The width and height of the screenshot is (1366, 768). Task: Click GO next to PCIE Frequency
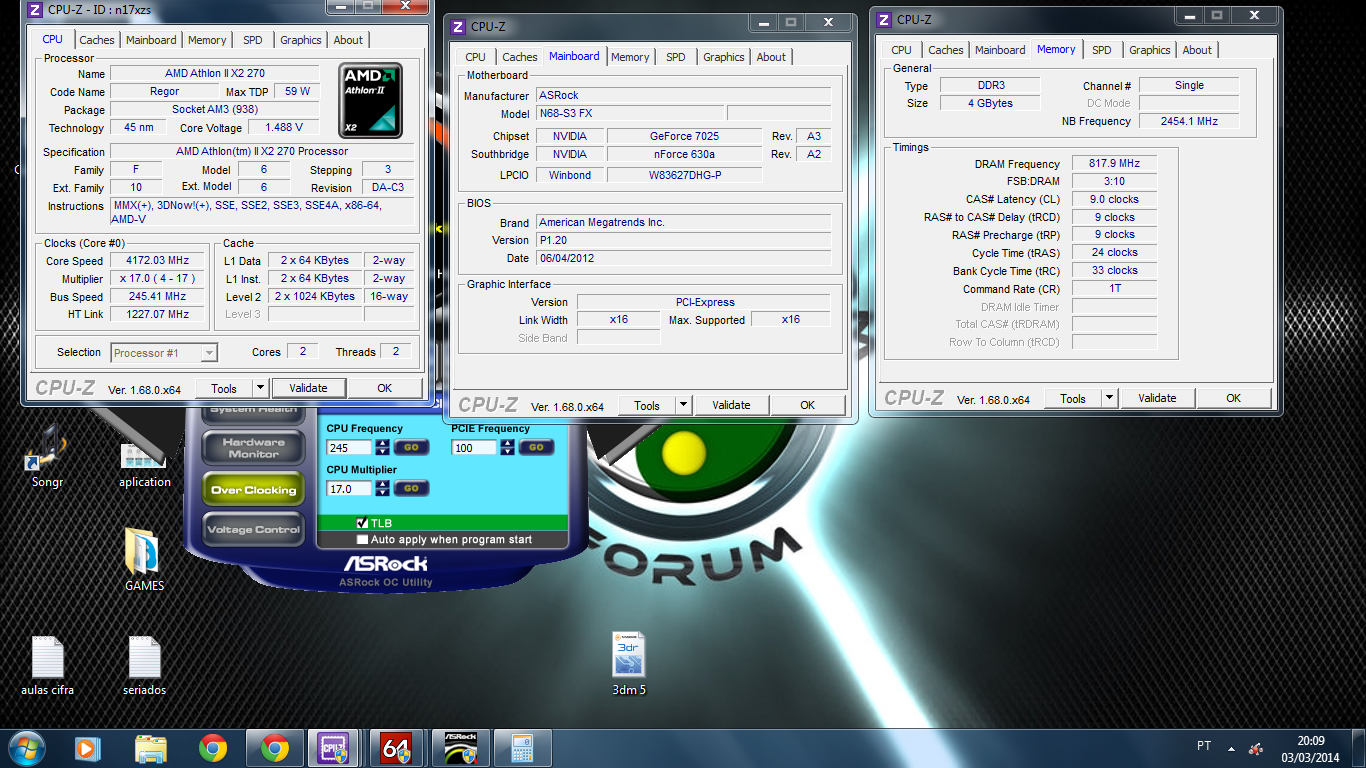tap(536, 447)
